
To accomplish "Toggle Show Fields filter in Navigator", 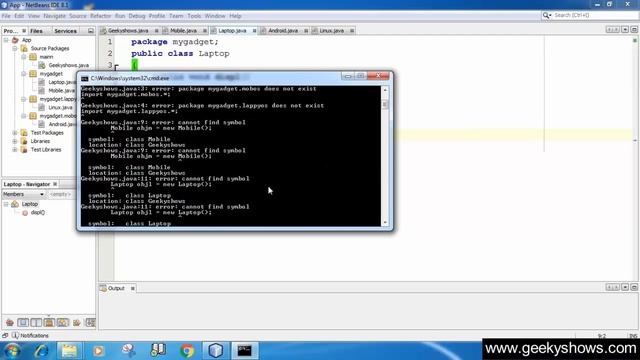I will pyautogui.click(x=23, y=323).
